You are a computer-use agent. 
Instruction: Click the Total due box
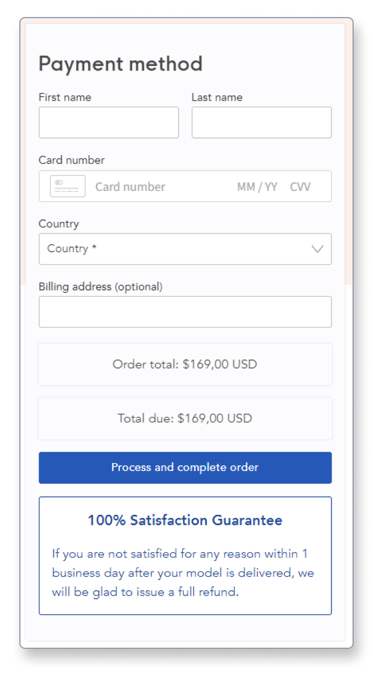[185, 418]
